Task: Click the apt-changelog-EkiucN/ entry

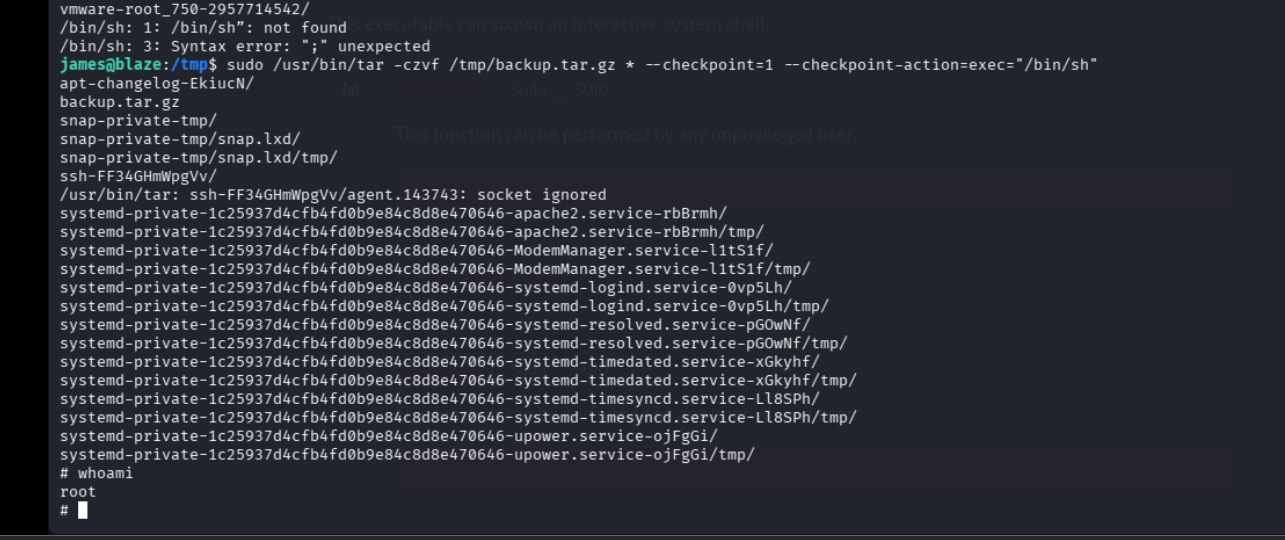Action: [156, 83]
